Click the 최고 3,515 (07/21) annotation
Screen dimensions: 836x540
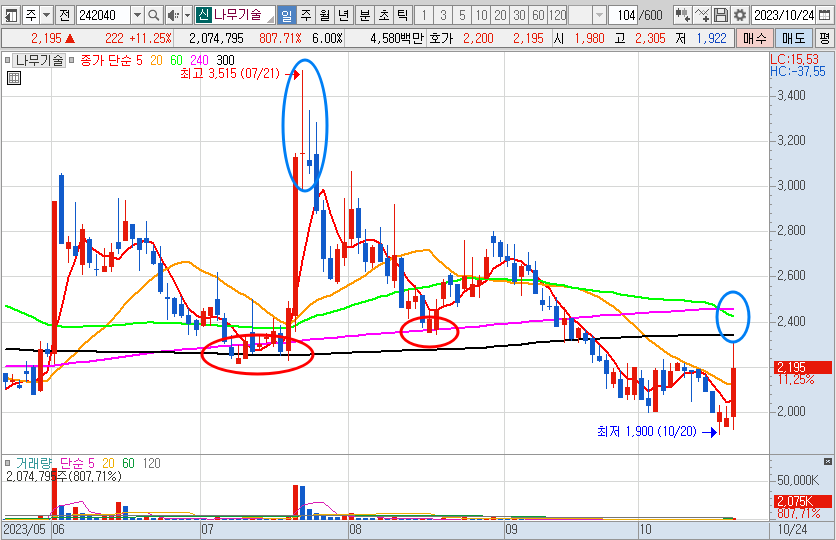(x=230, y=74)
